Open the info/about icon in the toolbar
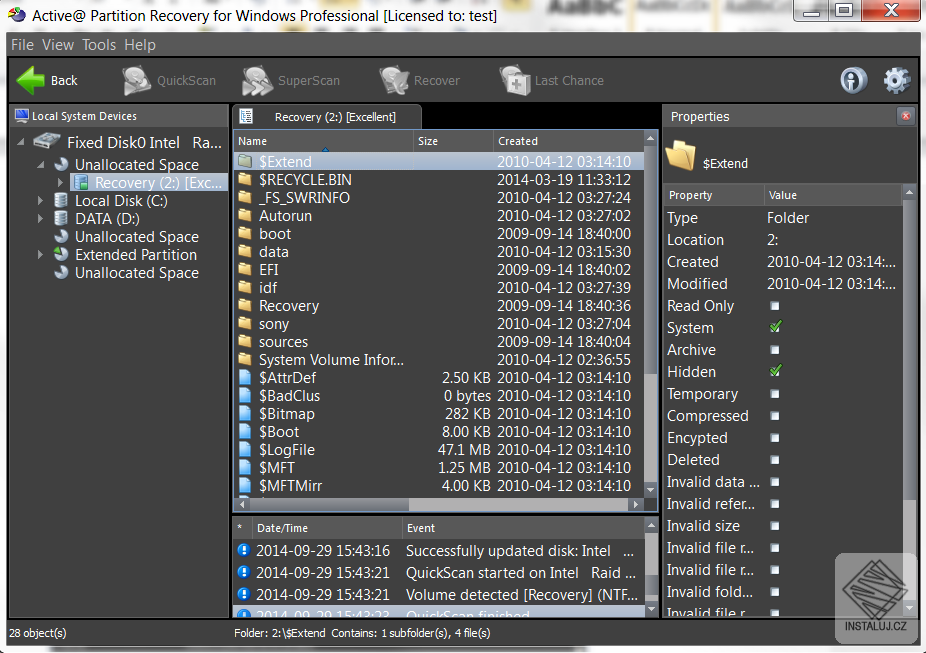The height and width of the screenshot is (653, 926). click(853, 80)
